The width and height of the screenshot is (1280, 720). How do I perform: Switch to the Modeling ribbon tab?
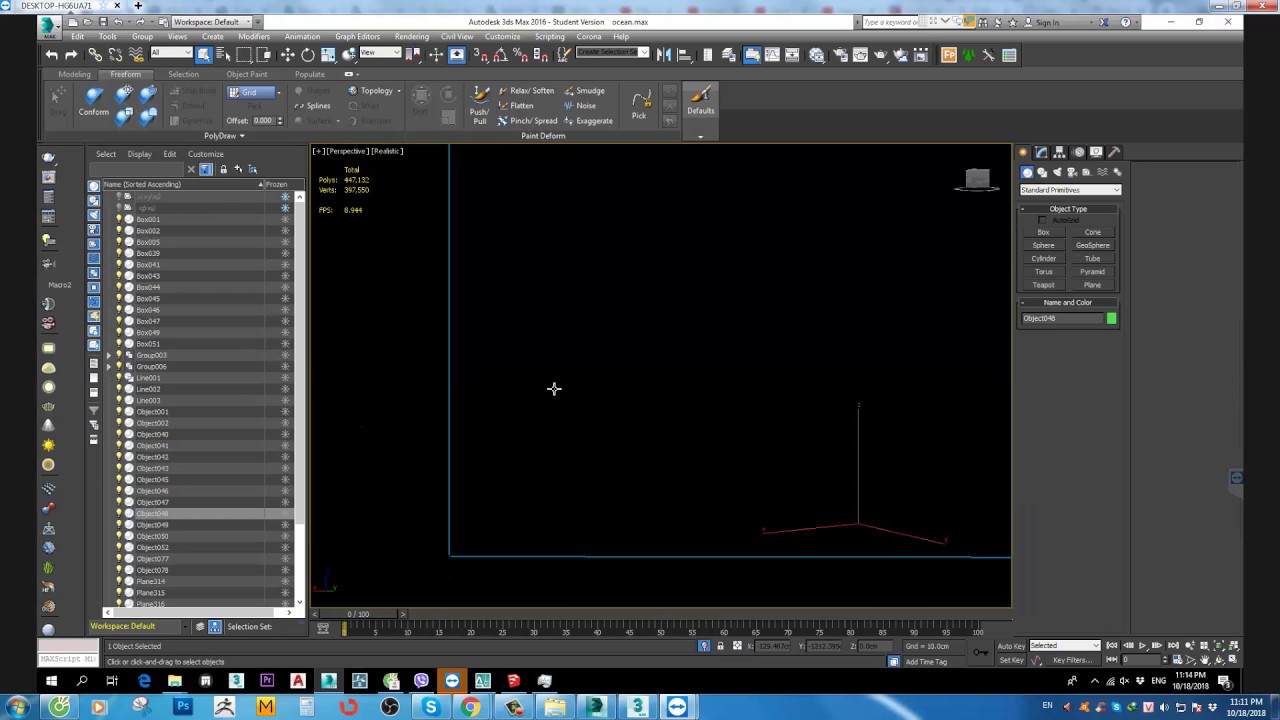pyautogui.click(x=74, y=74)
